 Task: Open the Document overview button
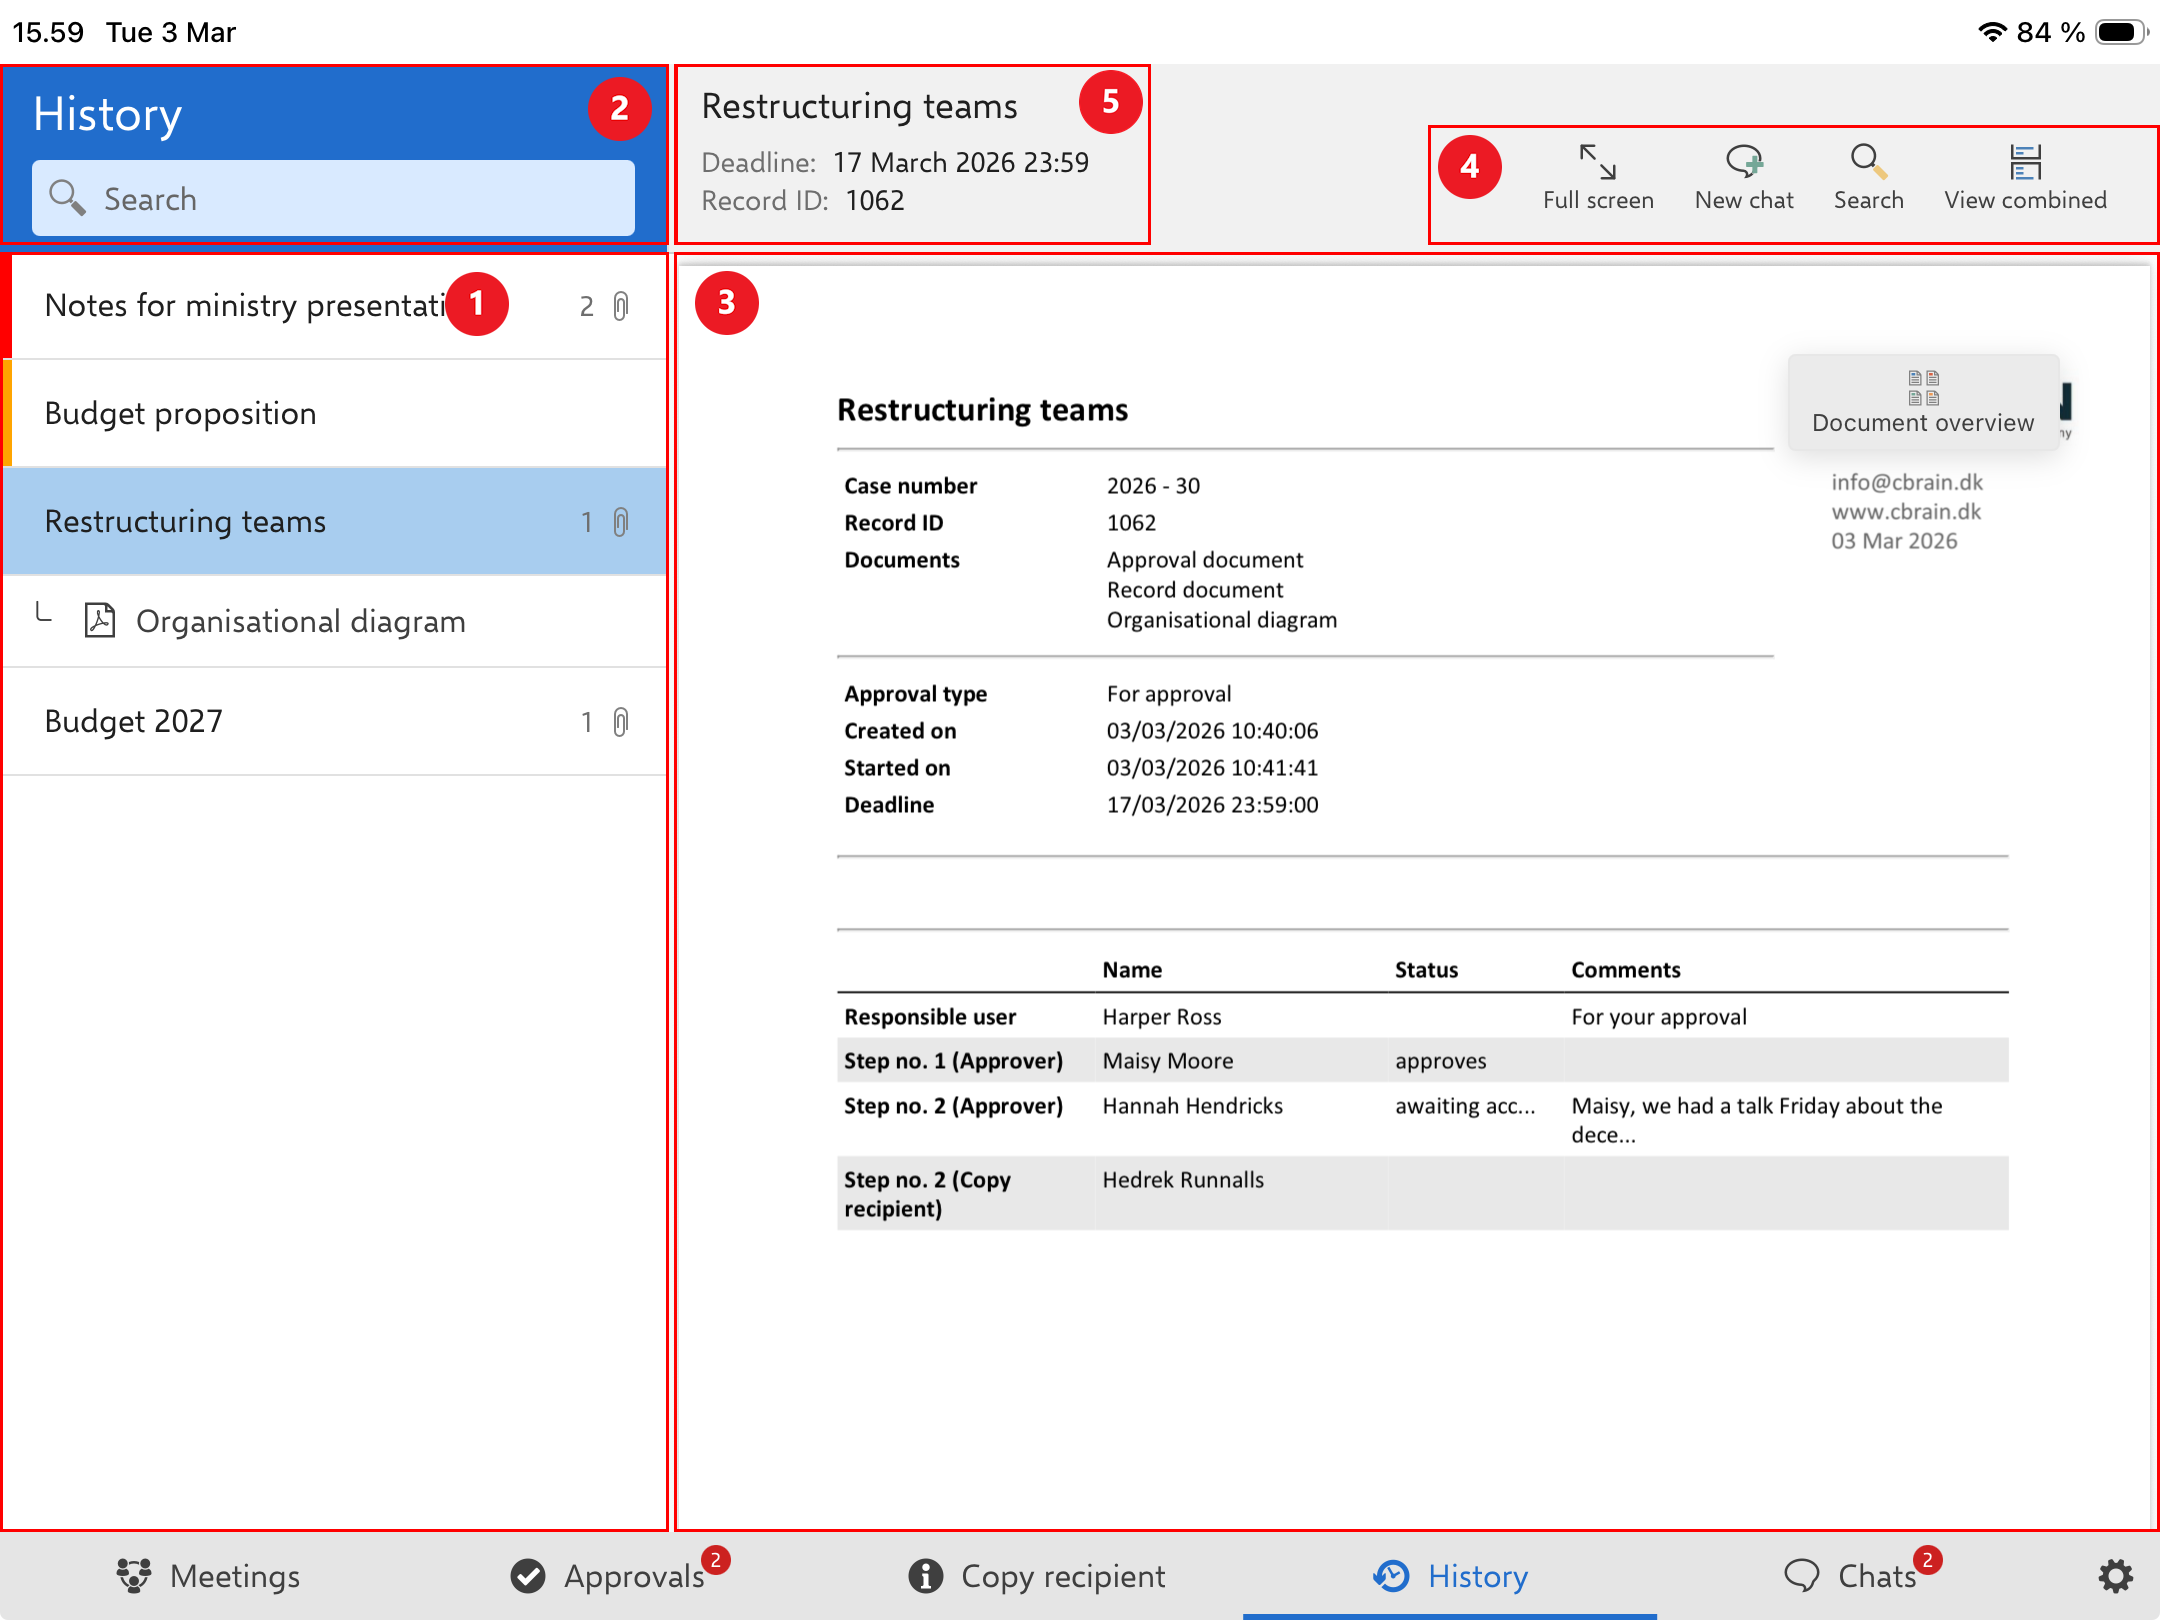click(1923, 402)
